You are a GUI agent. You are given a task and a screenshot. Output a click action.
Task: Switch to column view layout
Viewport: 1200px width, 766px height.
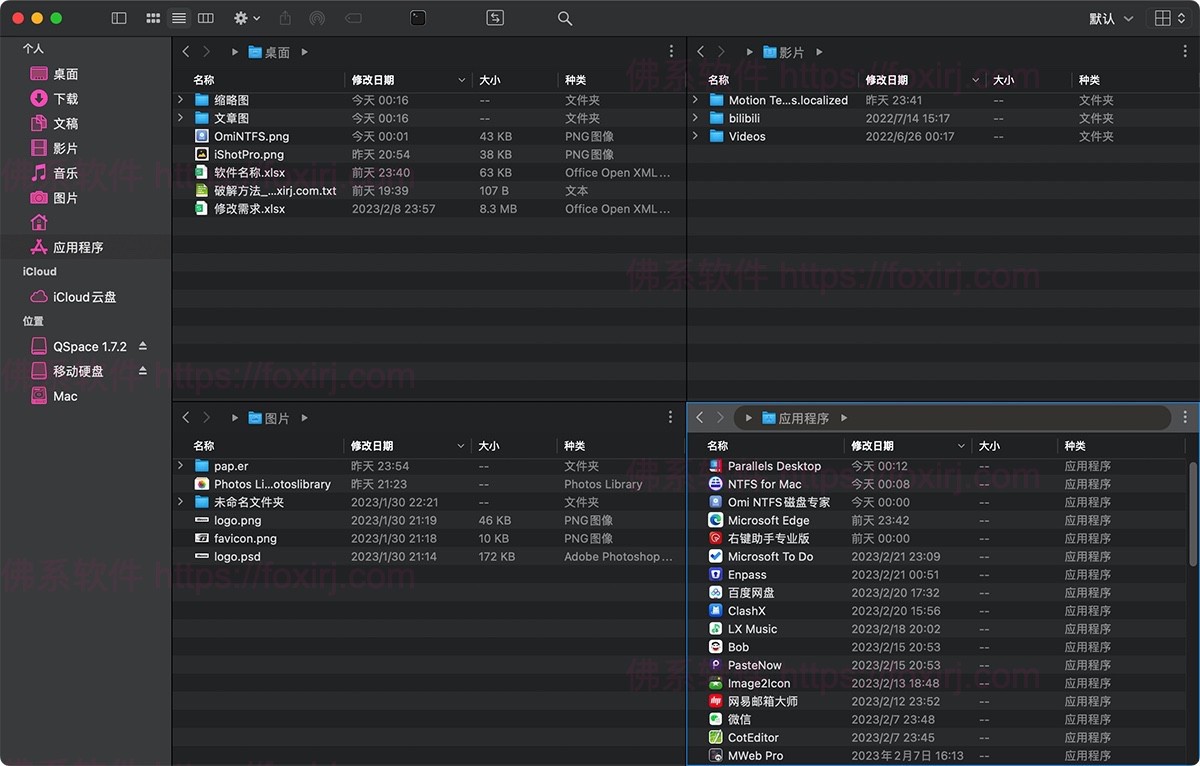[206, 18]
